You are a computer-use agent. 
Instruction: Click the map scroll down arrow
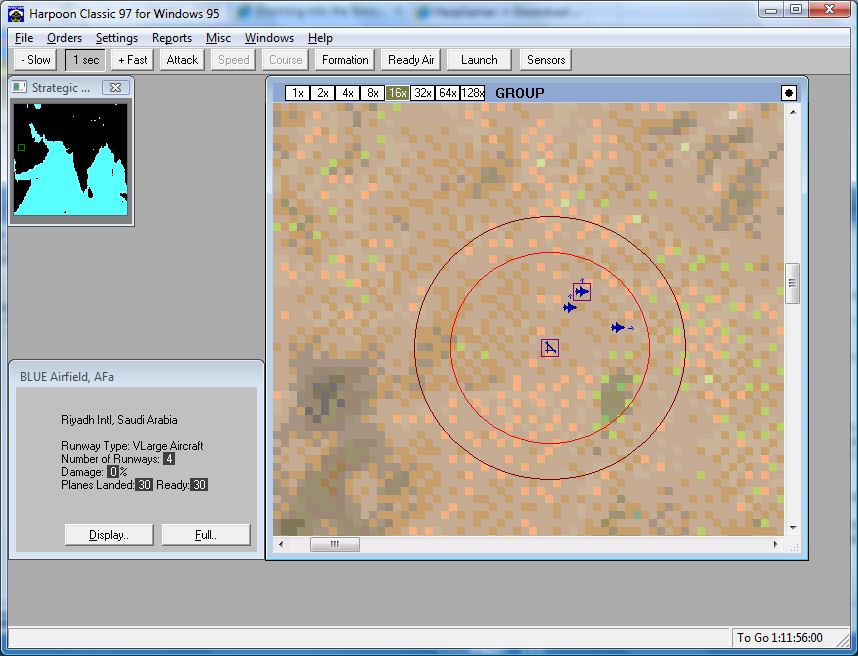tap(793, 528)
